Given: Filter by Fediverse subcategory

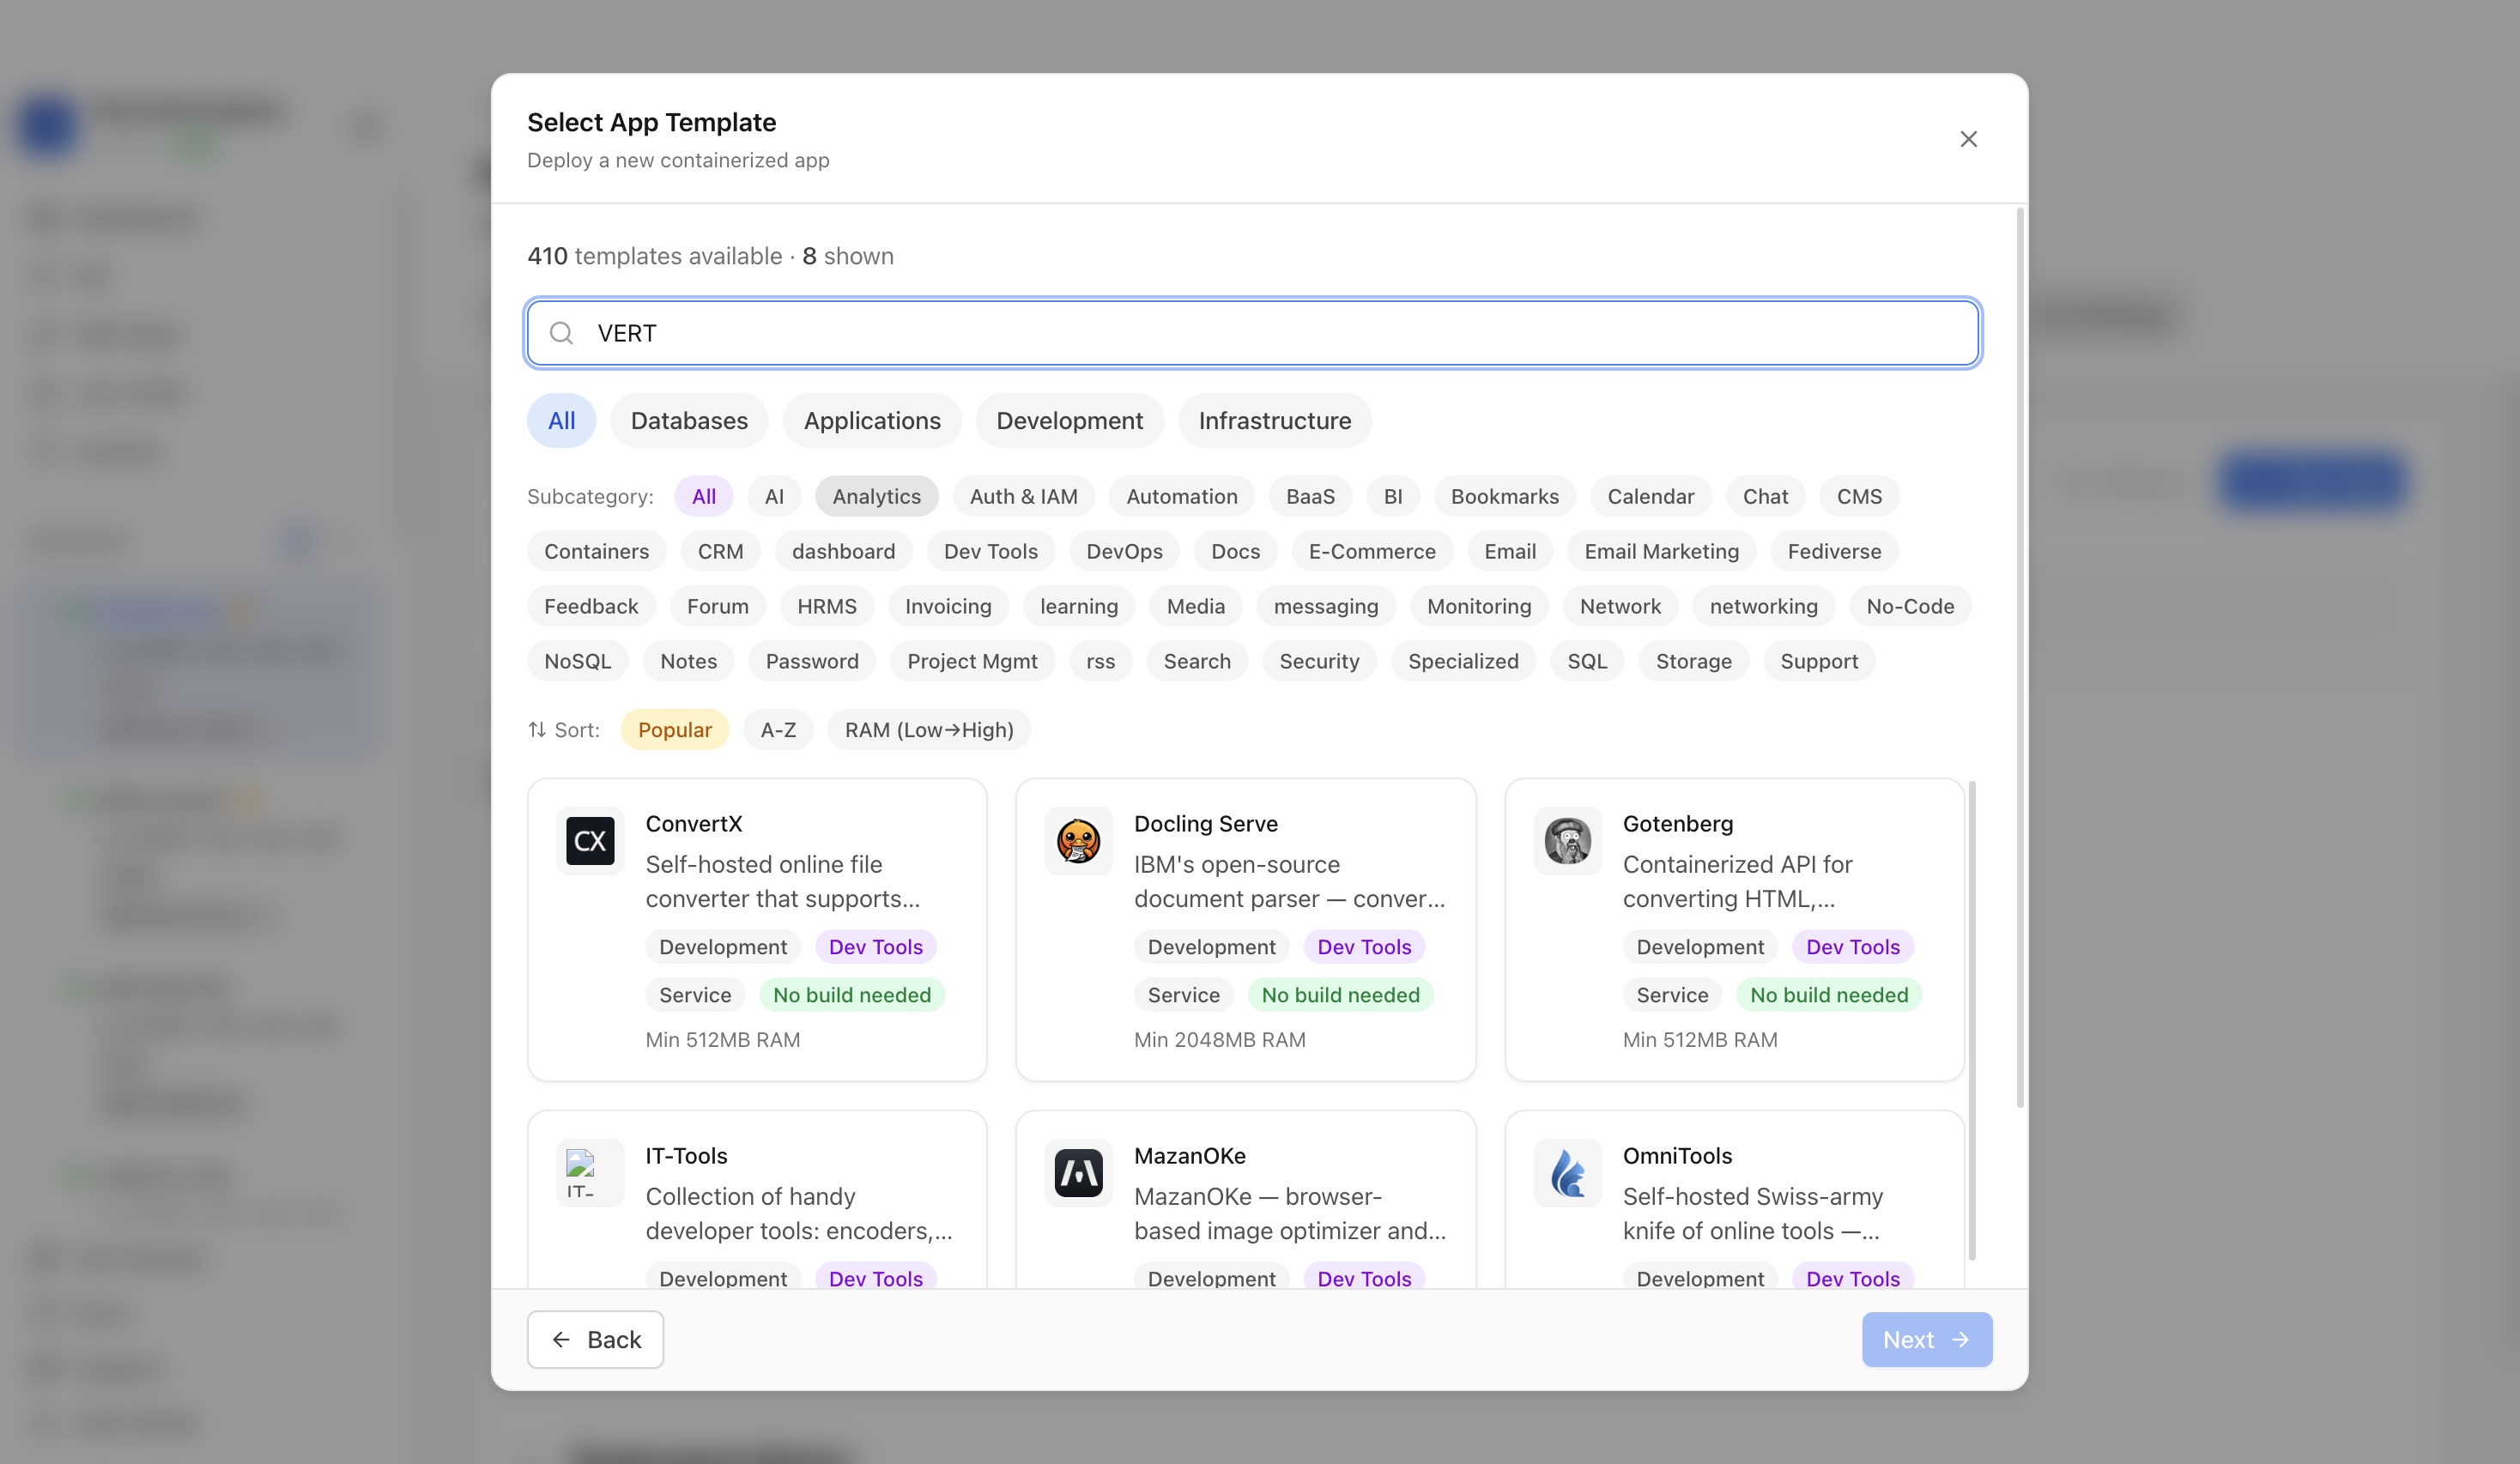Looking at the screenshot, I should (x=1834, y=551).
